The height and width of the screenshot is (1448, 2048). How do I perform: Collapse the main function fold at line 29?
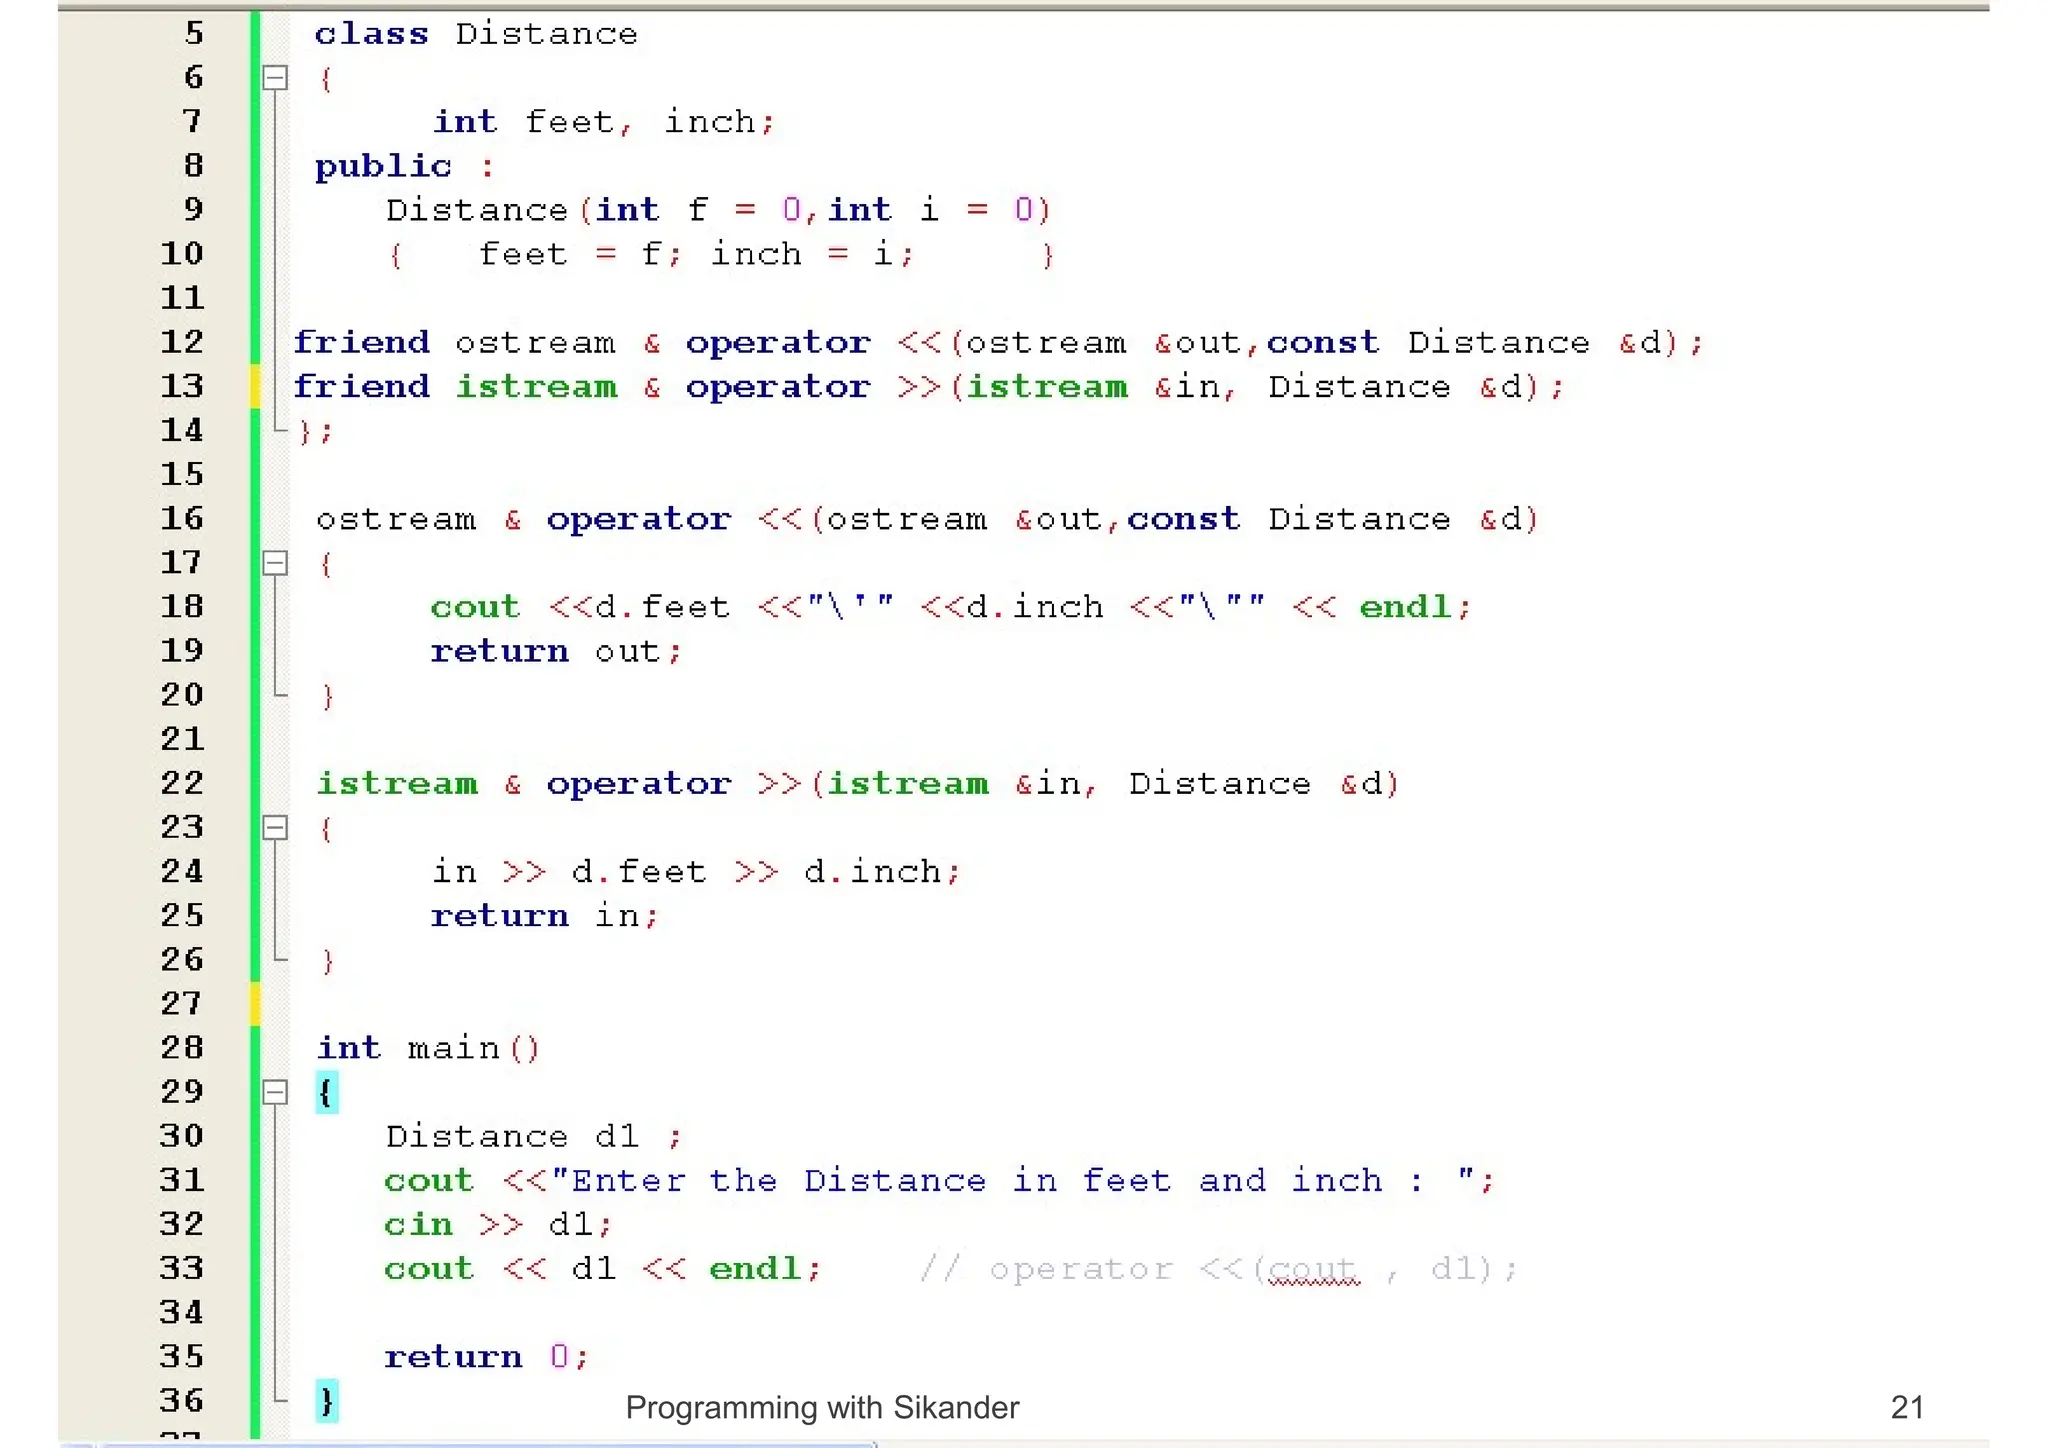point(275,1093)
